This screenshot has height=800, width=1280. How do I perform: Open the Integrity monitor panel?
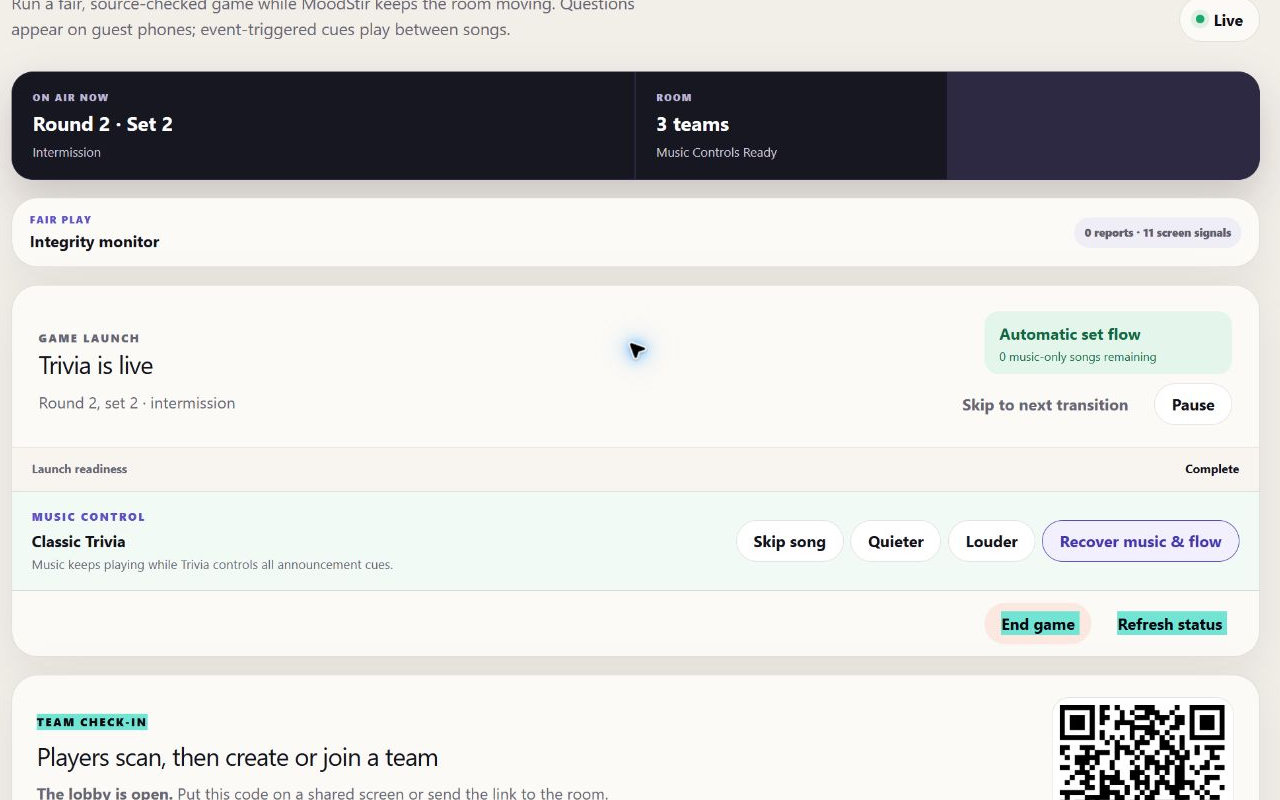click(x=635, y=232)
